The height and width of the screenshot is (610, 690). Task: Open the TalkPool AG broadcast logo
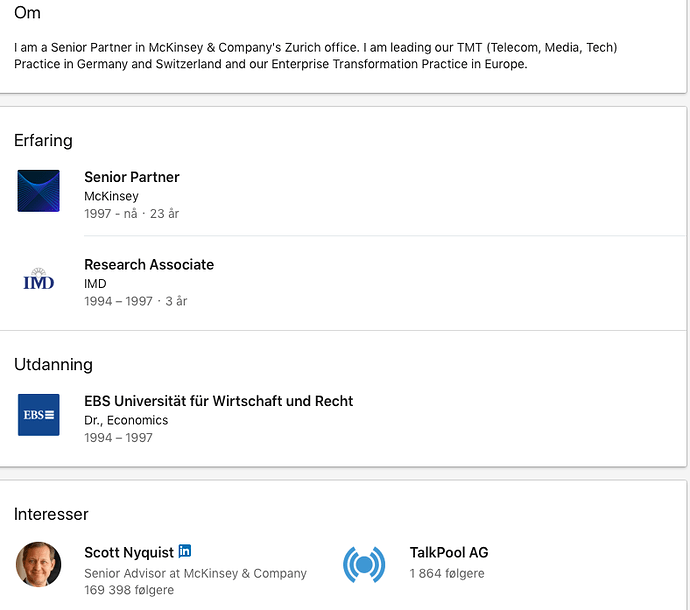pyautogui.click(x=364, y=565)
